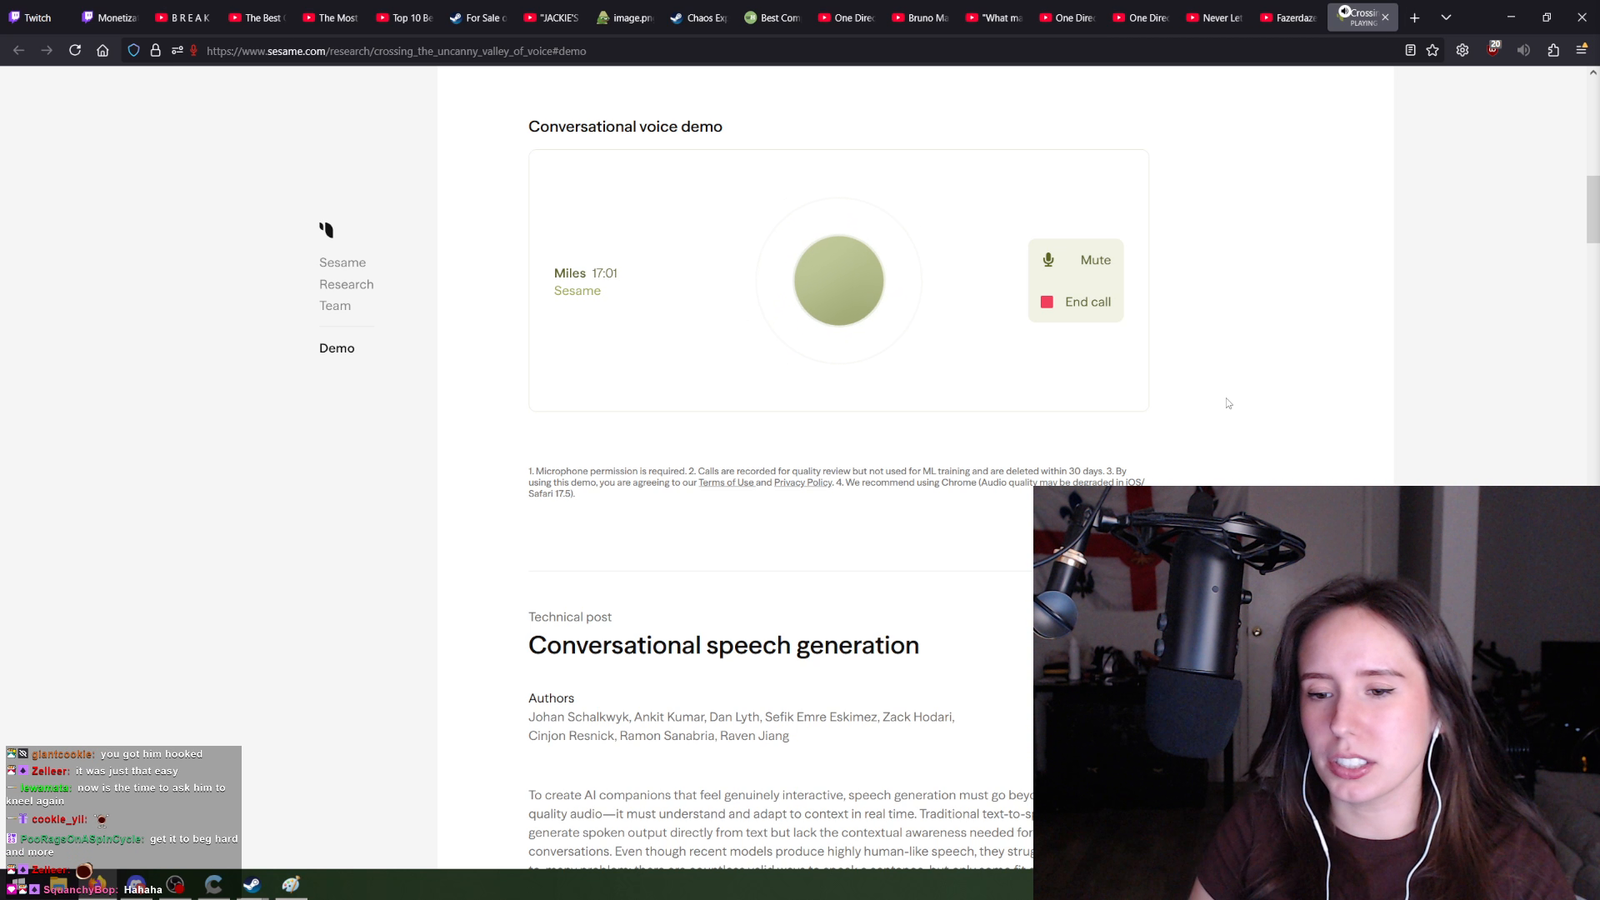Viewport: 1600px width, 900px height.
Task: Open the image.png tab
Action: pos(625,18)
